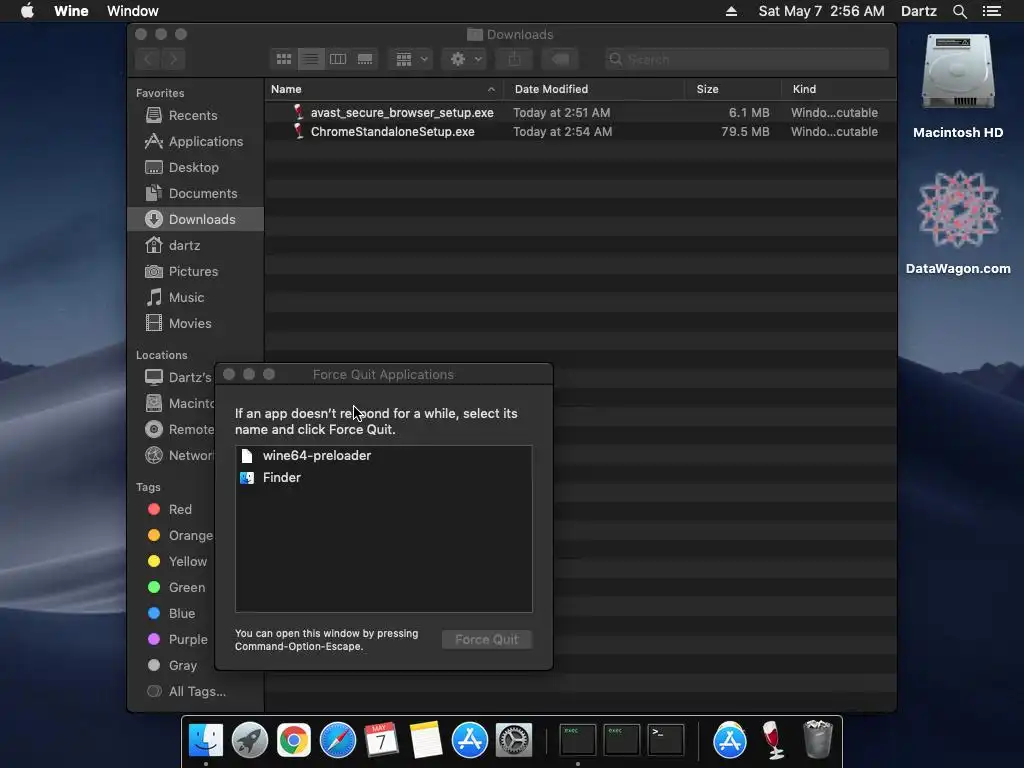The image size is (1024, 768).
Task: Sort files by the Date Modified column header
Action: pos(594,89)
